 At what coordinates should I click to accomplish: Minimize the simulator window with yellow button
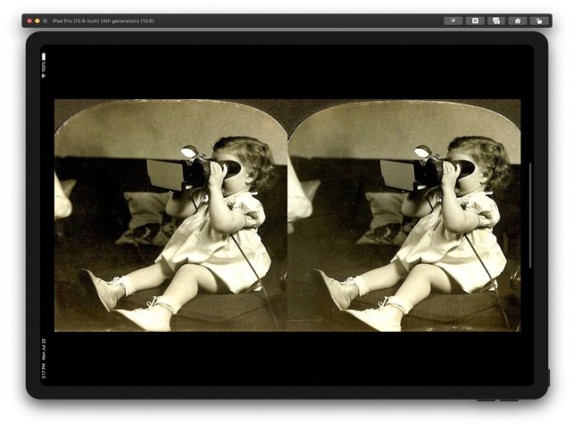pos(37,21)
